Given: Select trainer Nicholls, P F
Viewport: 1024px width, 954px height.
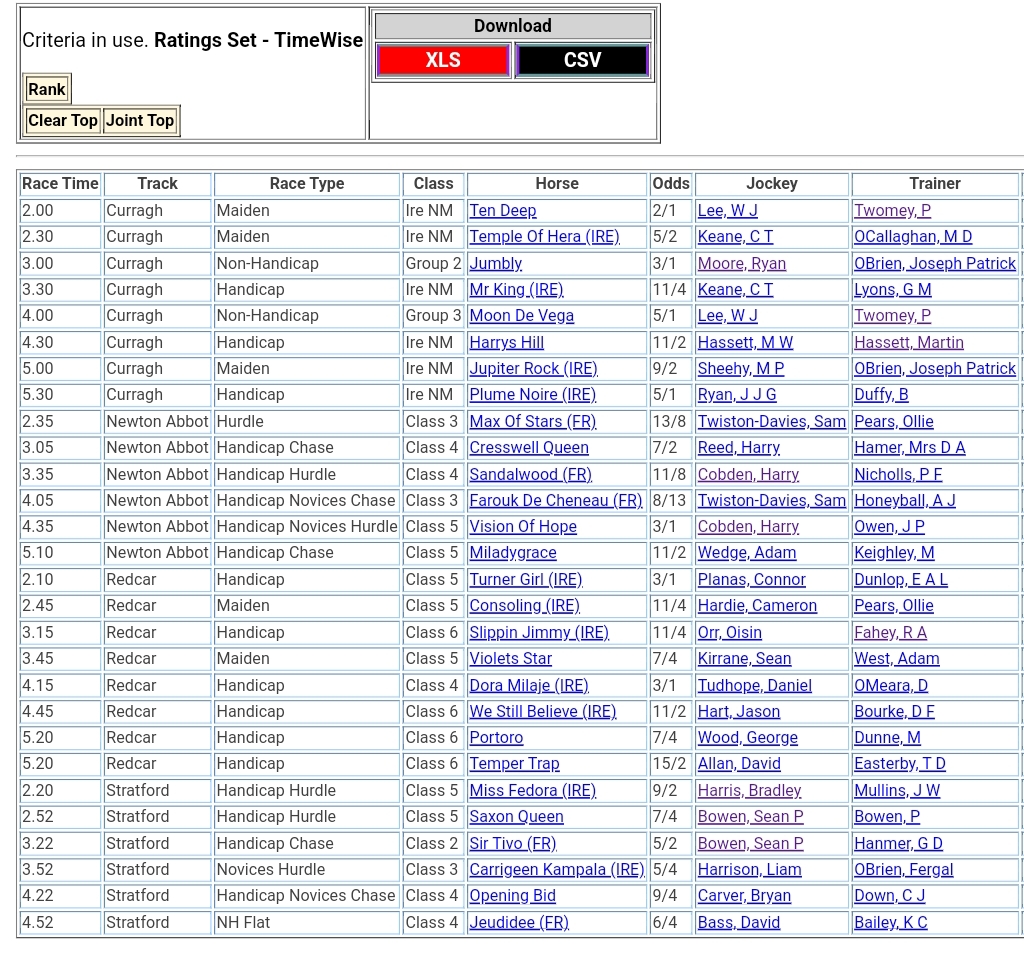Looking at the screenshot, I should coord(897,475).
